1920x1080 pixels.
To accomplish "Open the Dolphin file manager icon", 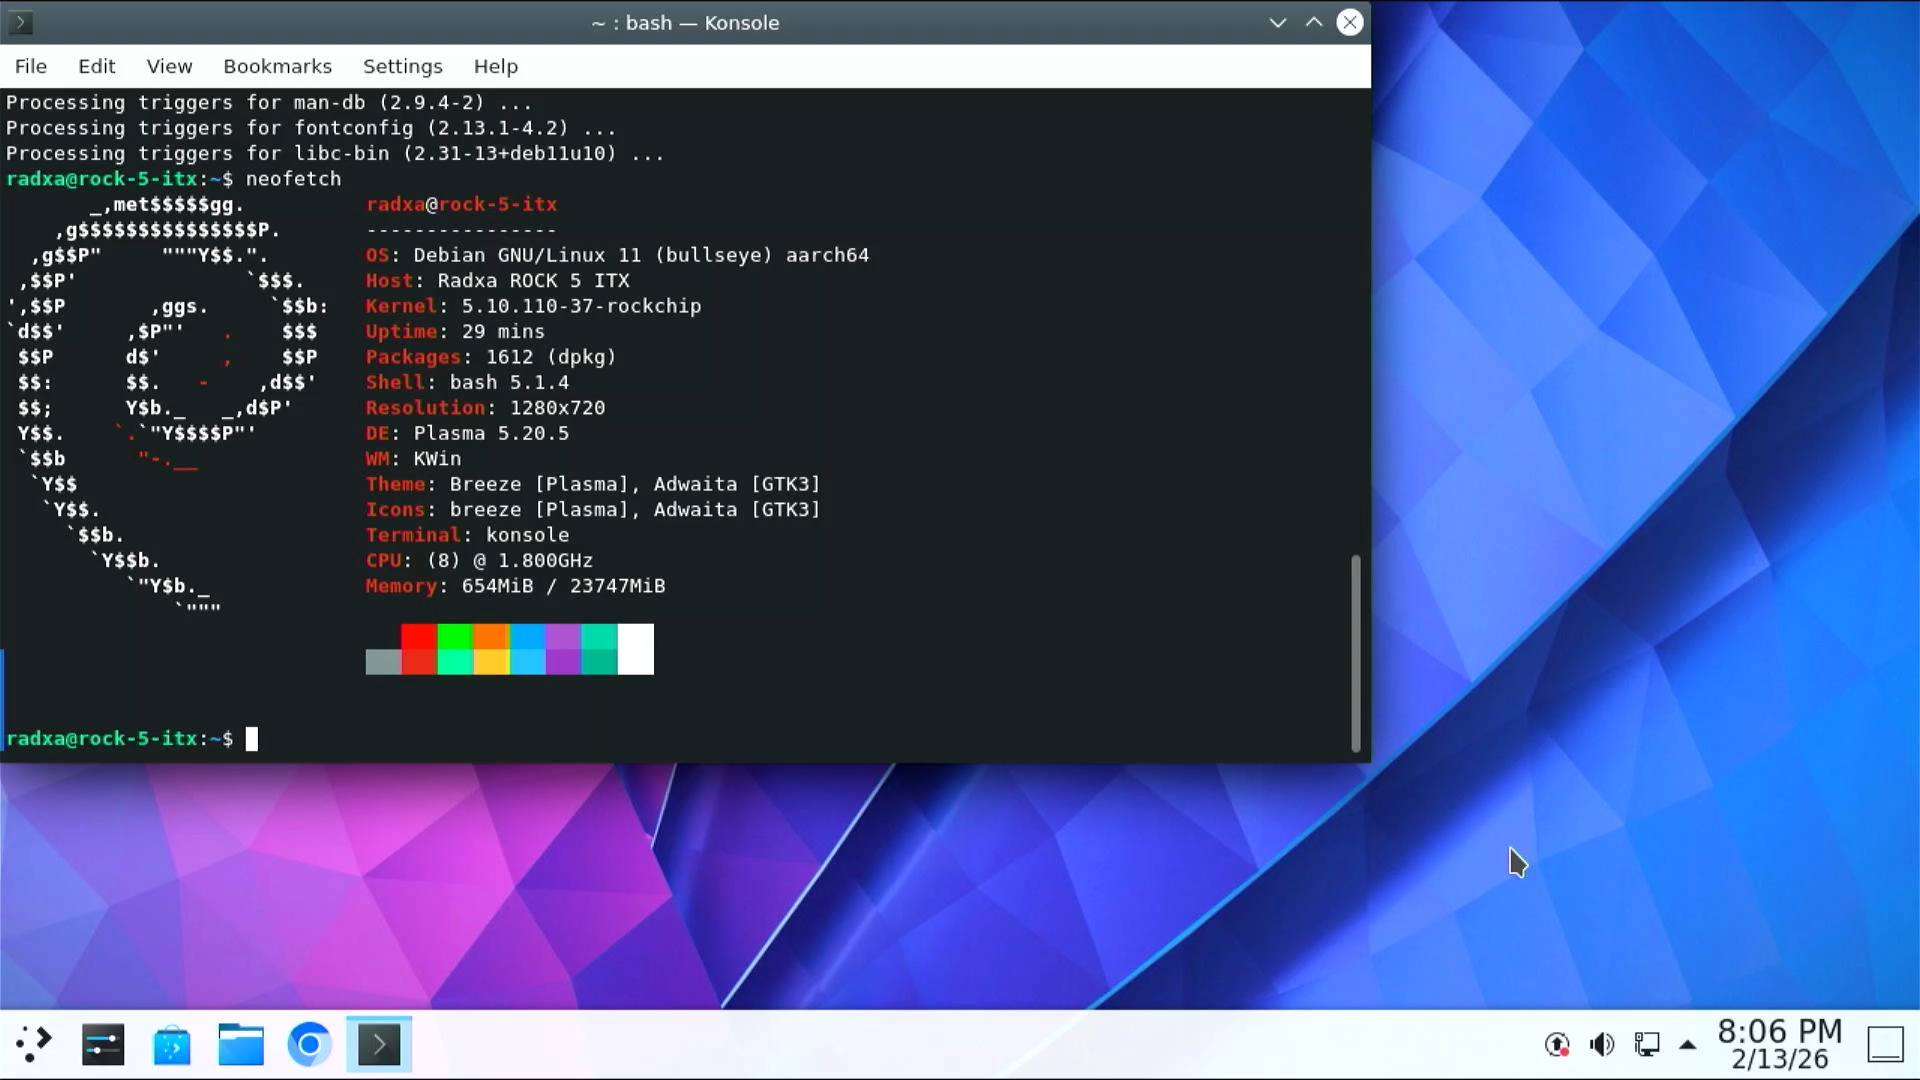I will point(241,1045).
